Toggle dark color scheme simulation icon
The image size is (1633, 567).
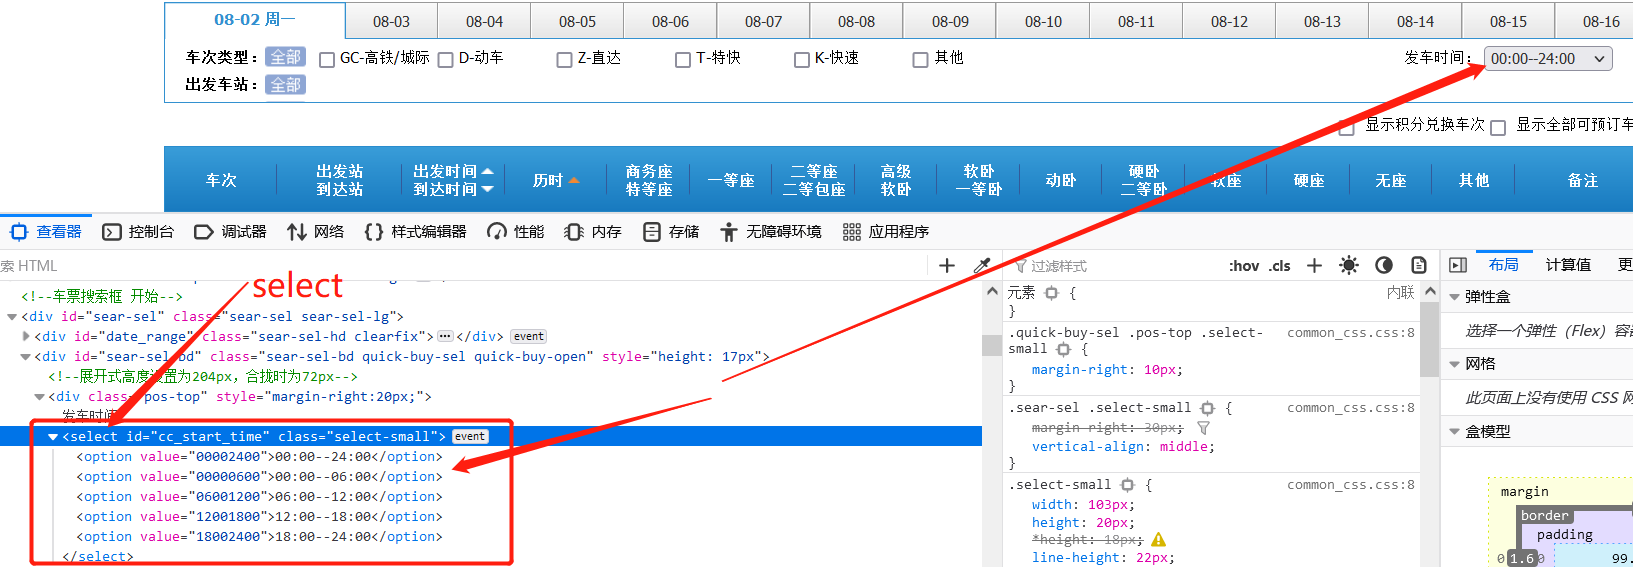pyautogui.click(x=1384, y=265)
